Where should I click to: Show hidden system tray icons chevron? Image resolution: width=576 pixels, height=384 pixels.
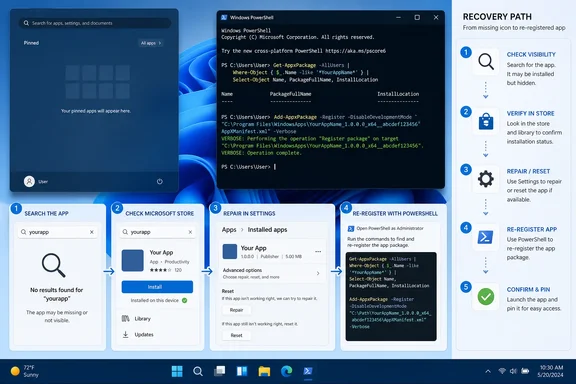coord(488,372)
